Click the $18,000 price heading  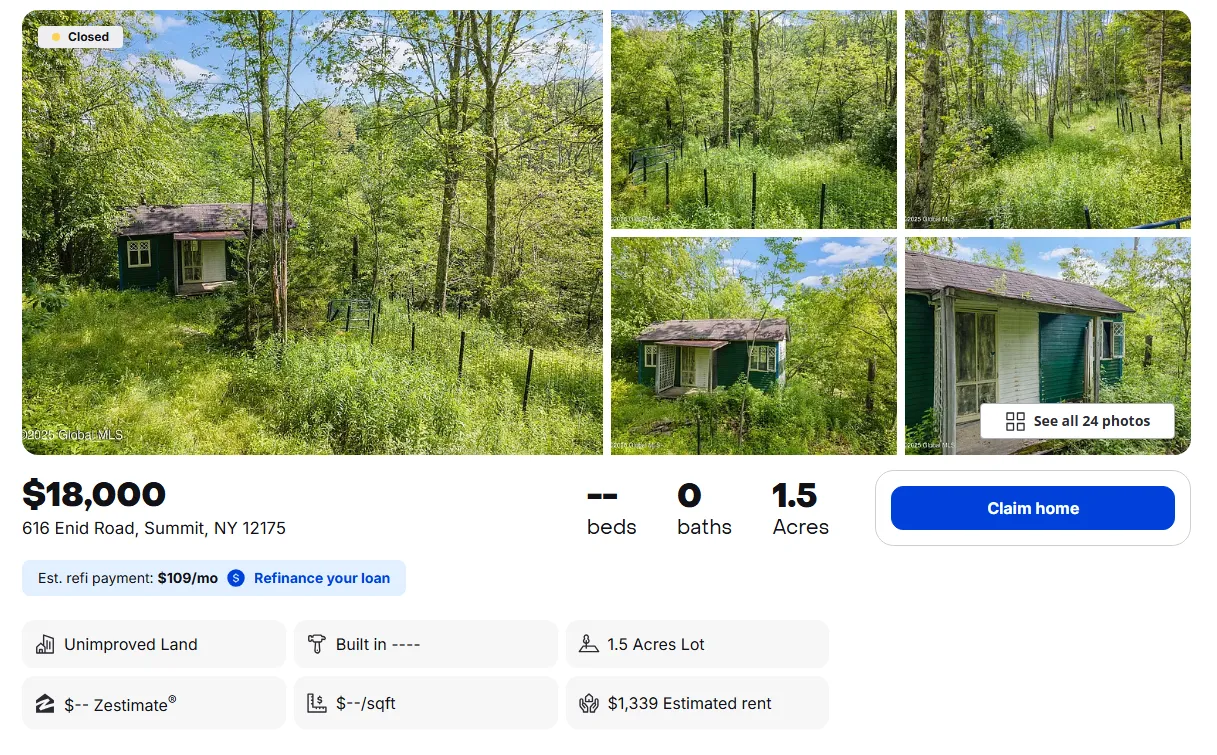(94, 494)
